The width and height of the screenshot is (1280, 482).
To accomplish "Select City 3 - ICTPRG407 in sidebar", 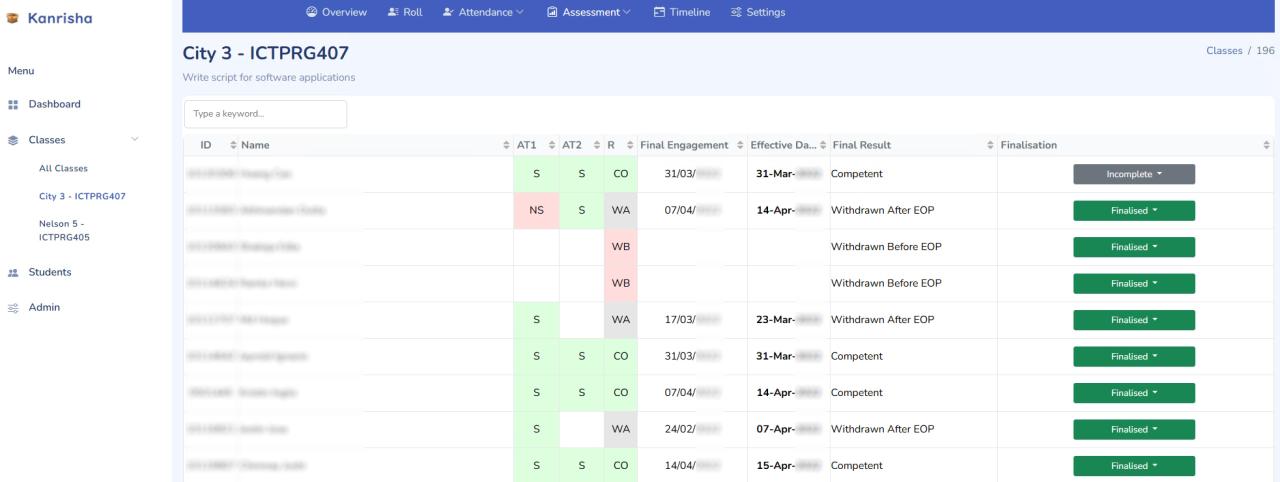I will point(82,196).
